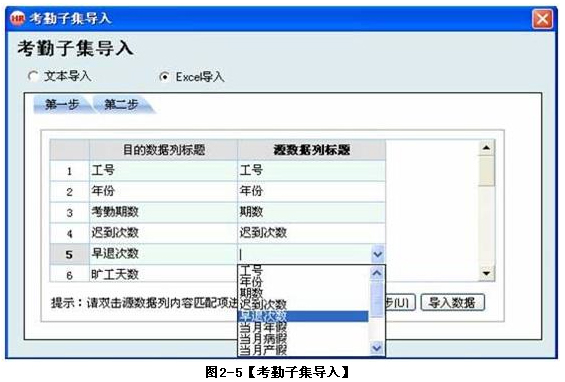The width and height of the screenshot is (565, 382).
Task: Switch to the 第一步 tab
Action: click(x=62, y=105)
